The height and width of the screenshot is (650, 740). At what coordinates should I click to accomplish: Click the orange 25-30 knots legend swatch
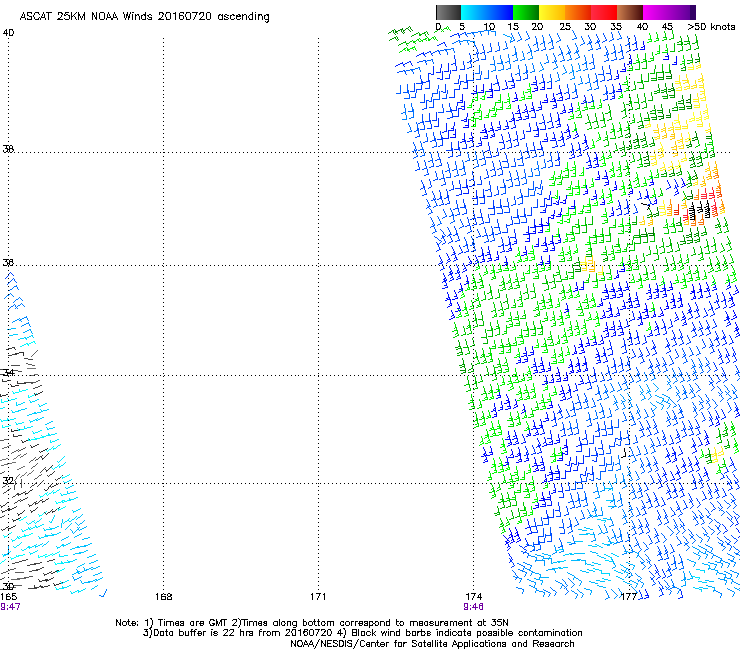578,12
